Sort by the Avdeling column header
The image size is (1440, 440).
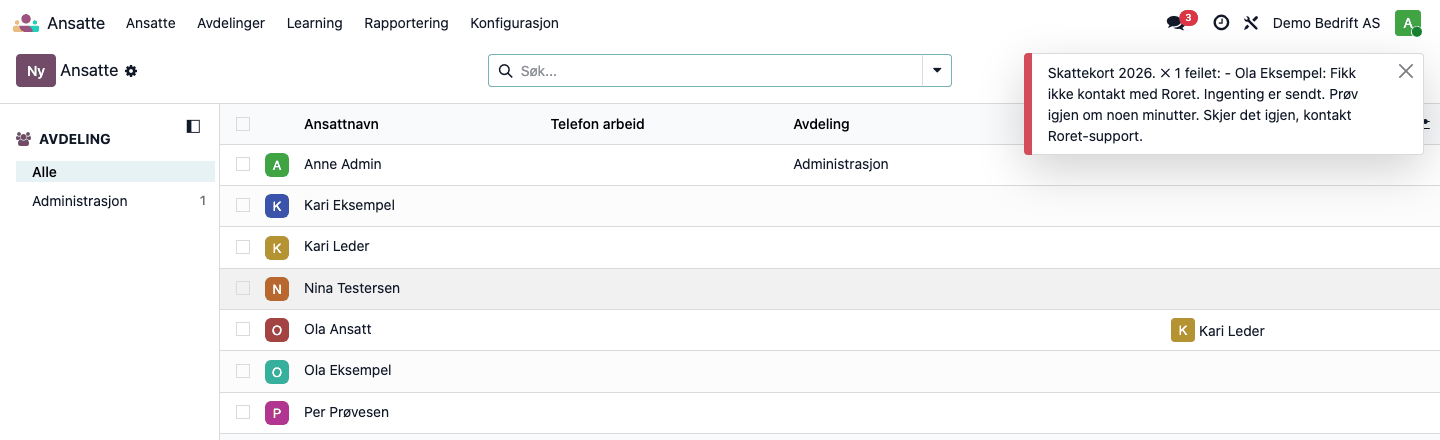pos(821,124)
